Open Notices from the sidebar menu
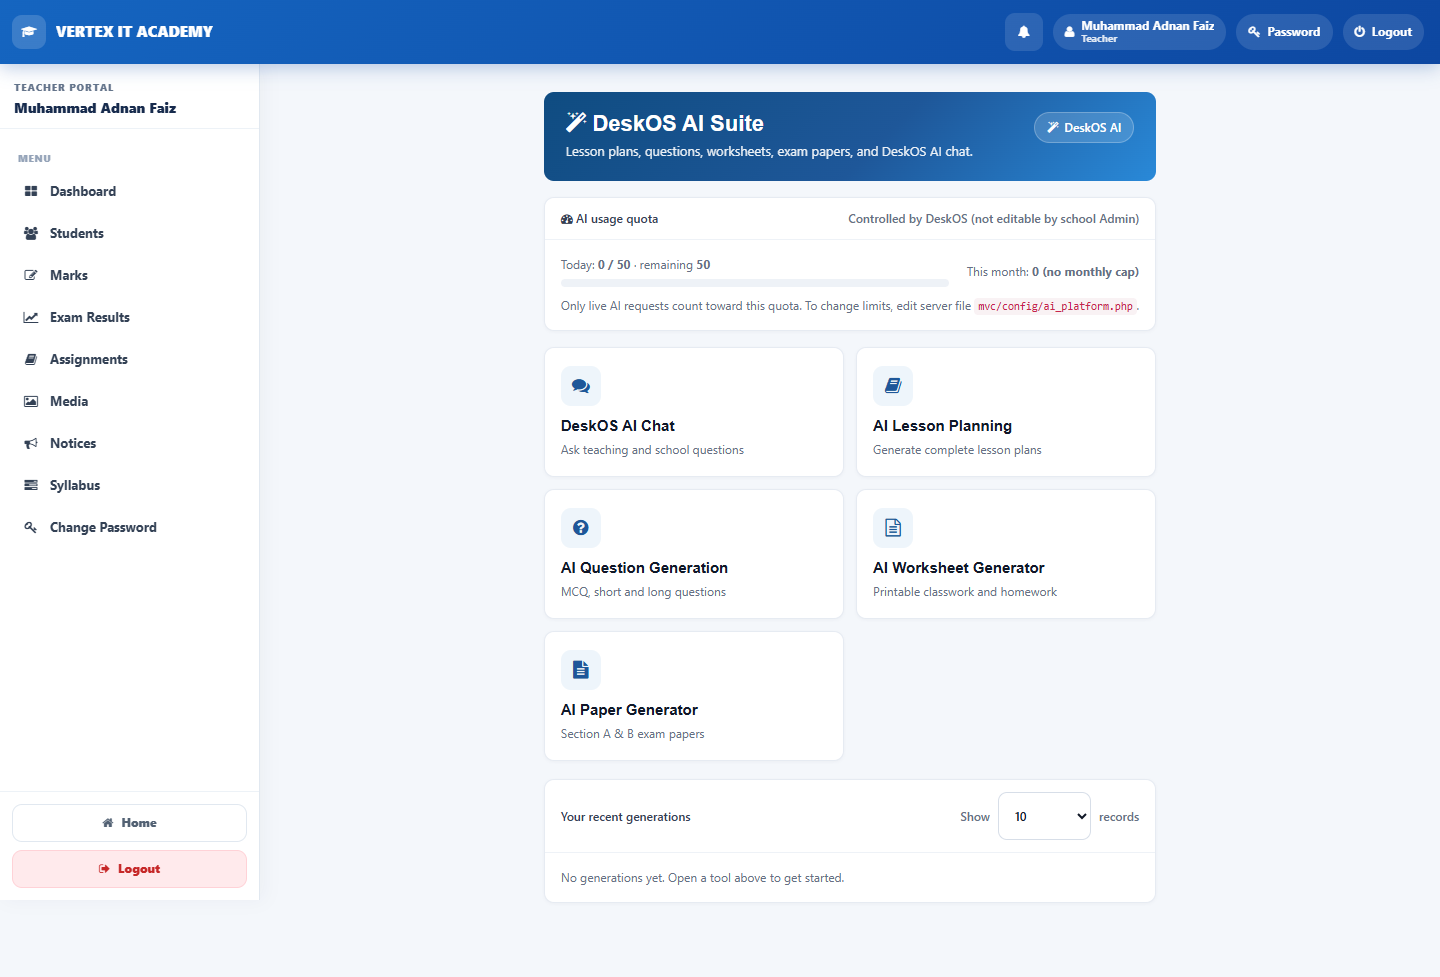This screenshot has width=1440, height=977. point(130,443)
